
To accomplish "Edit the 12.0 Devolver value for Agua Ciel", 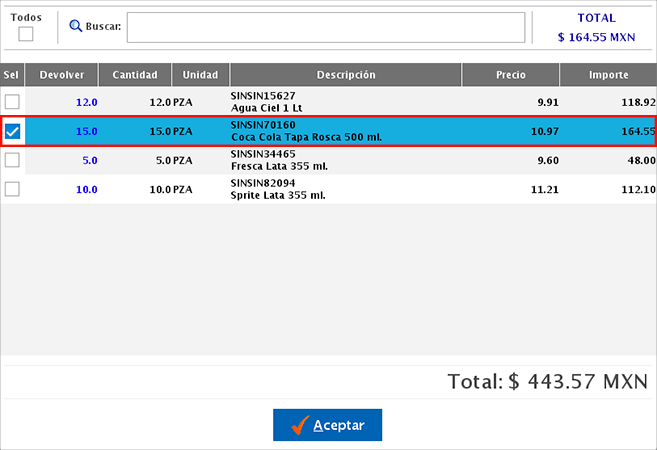I will [x=87, y=102].
